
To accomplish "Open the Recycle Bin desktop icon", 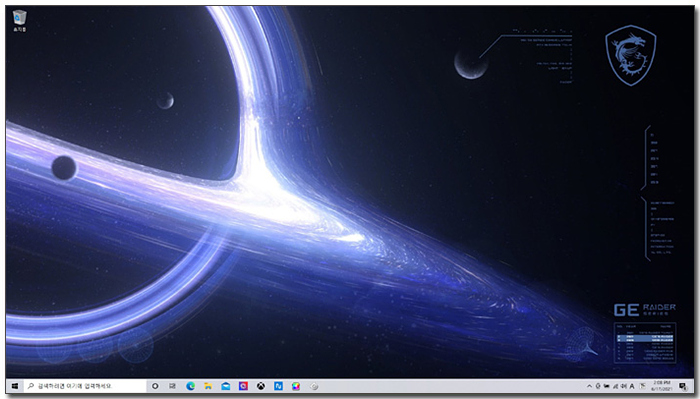I will [x=20, y=21].
